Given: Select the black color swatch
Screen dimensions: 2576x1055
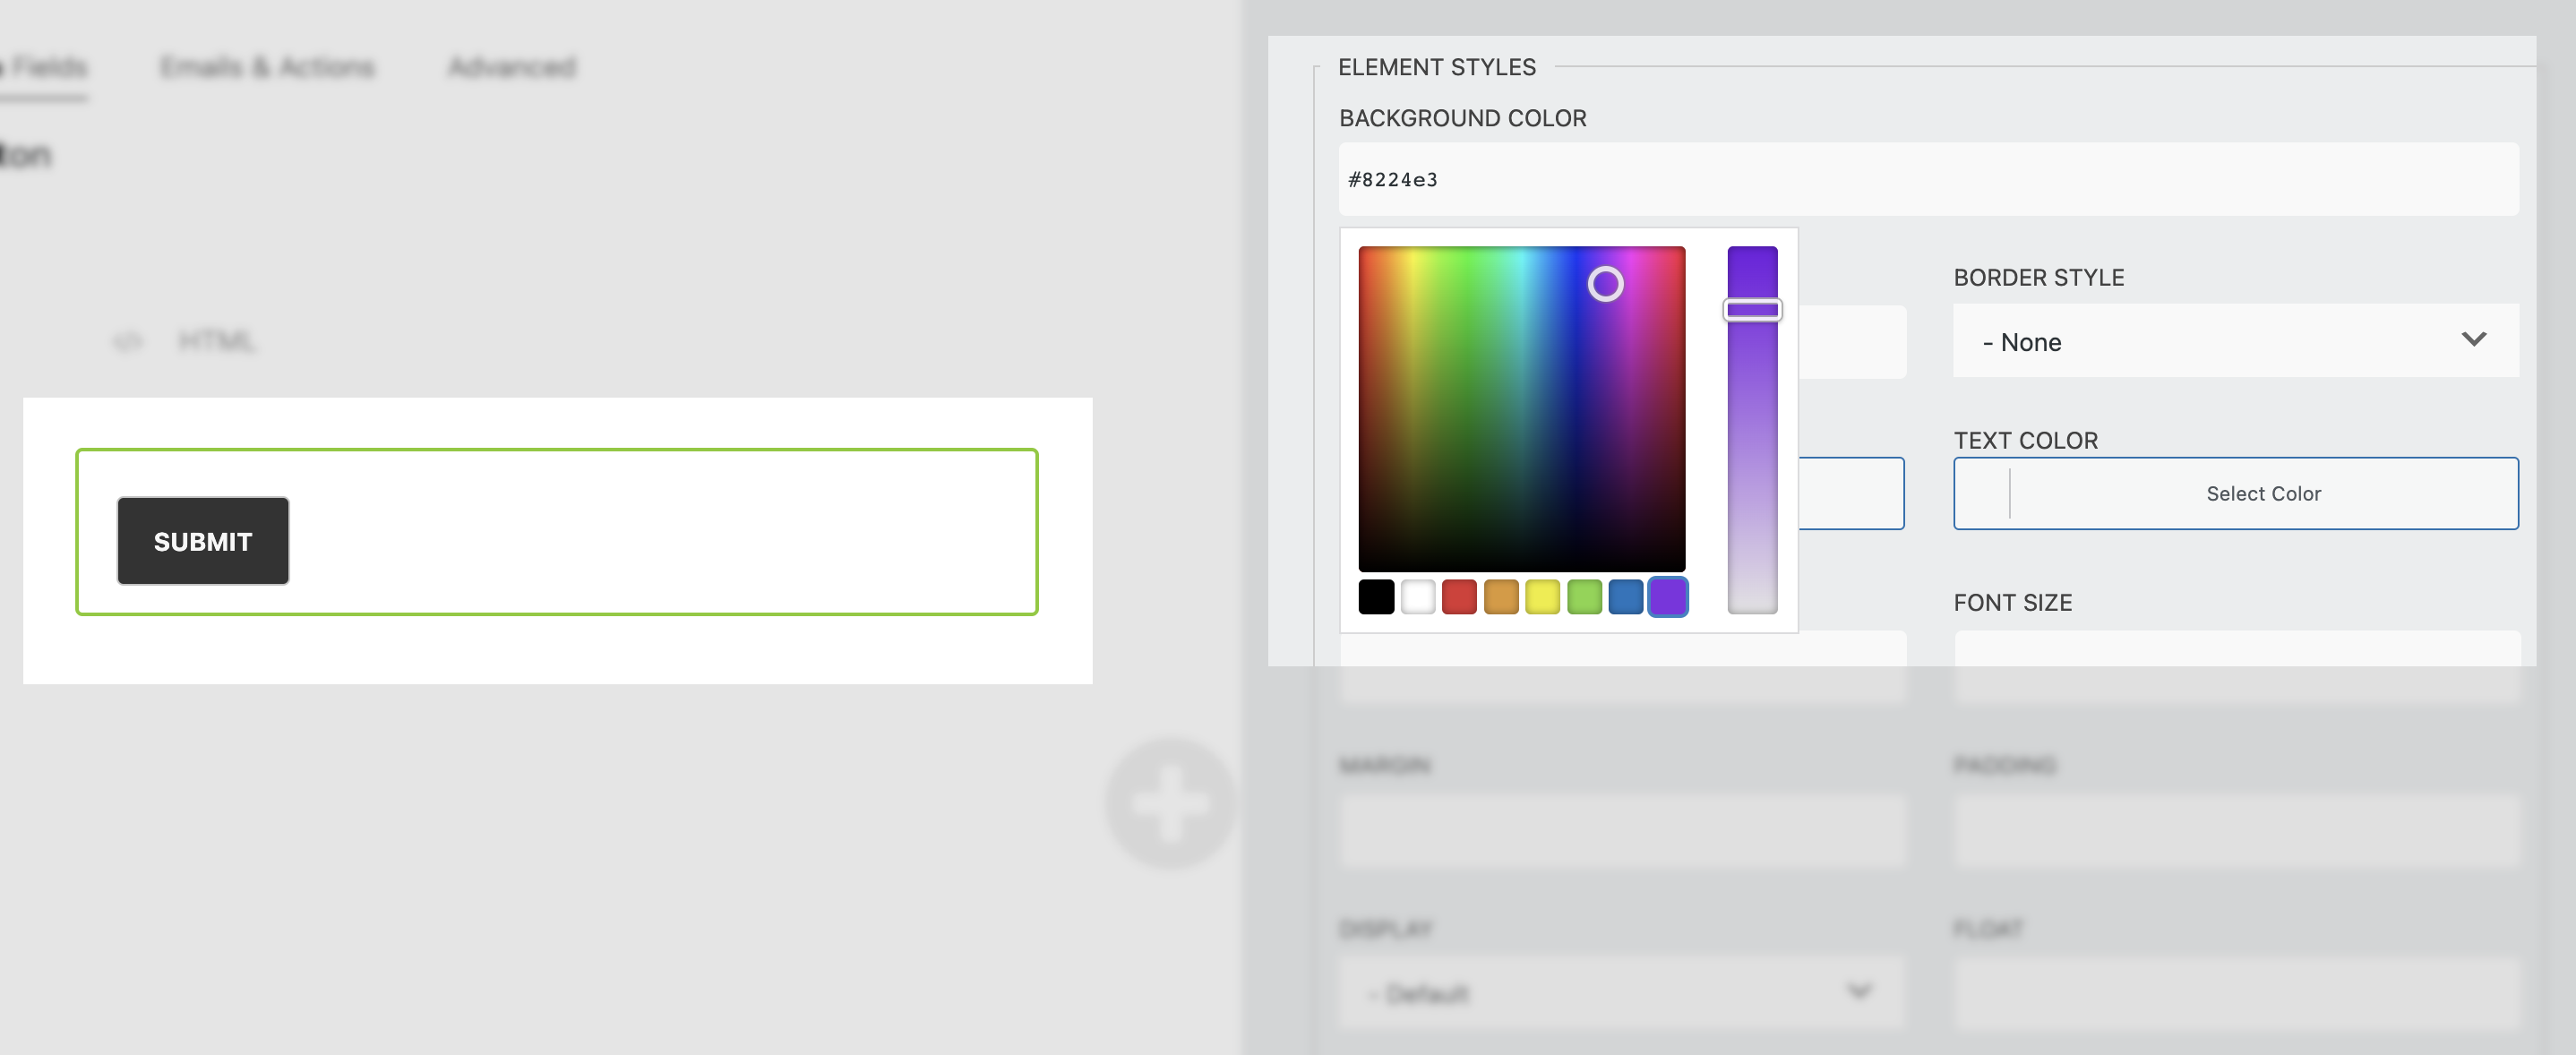Looking at the screenshot, I should (x=1376, y=597).
